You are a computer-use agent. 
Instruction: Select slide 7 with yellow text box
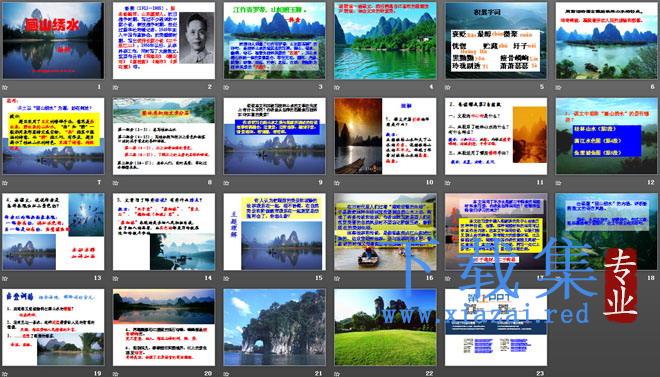point(53,136)
